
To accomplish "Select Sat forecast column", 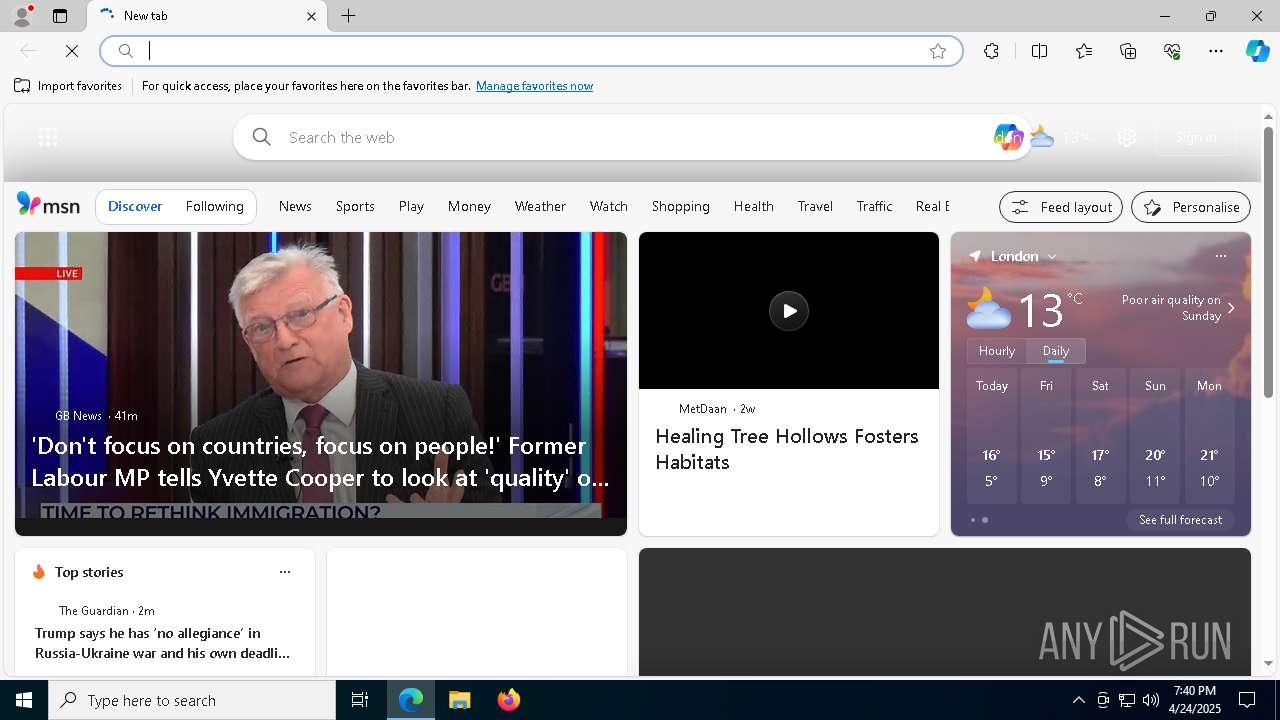I will tap(1100, 435).
